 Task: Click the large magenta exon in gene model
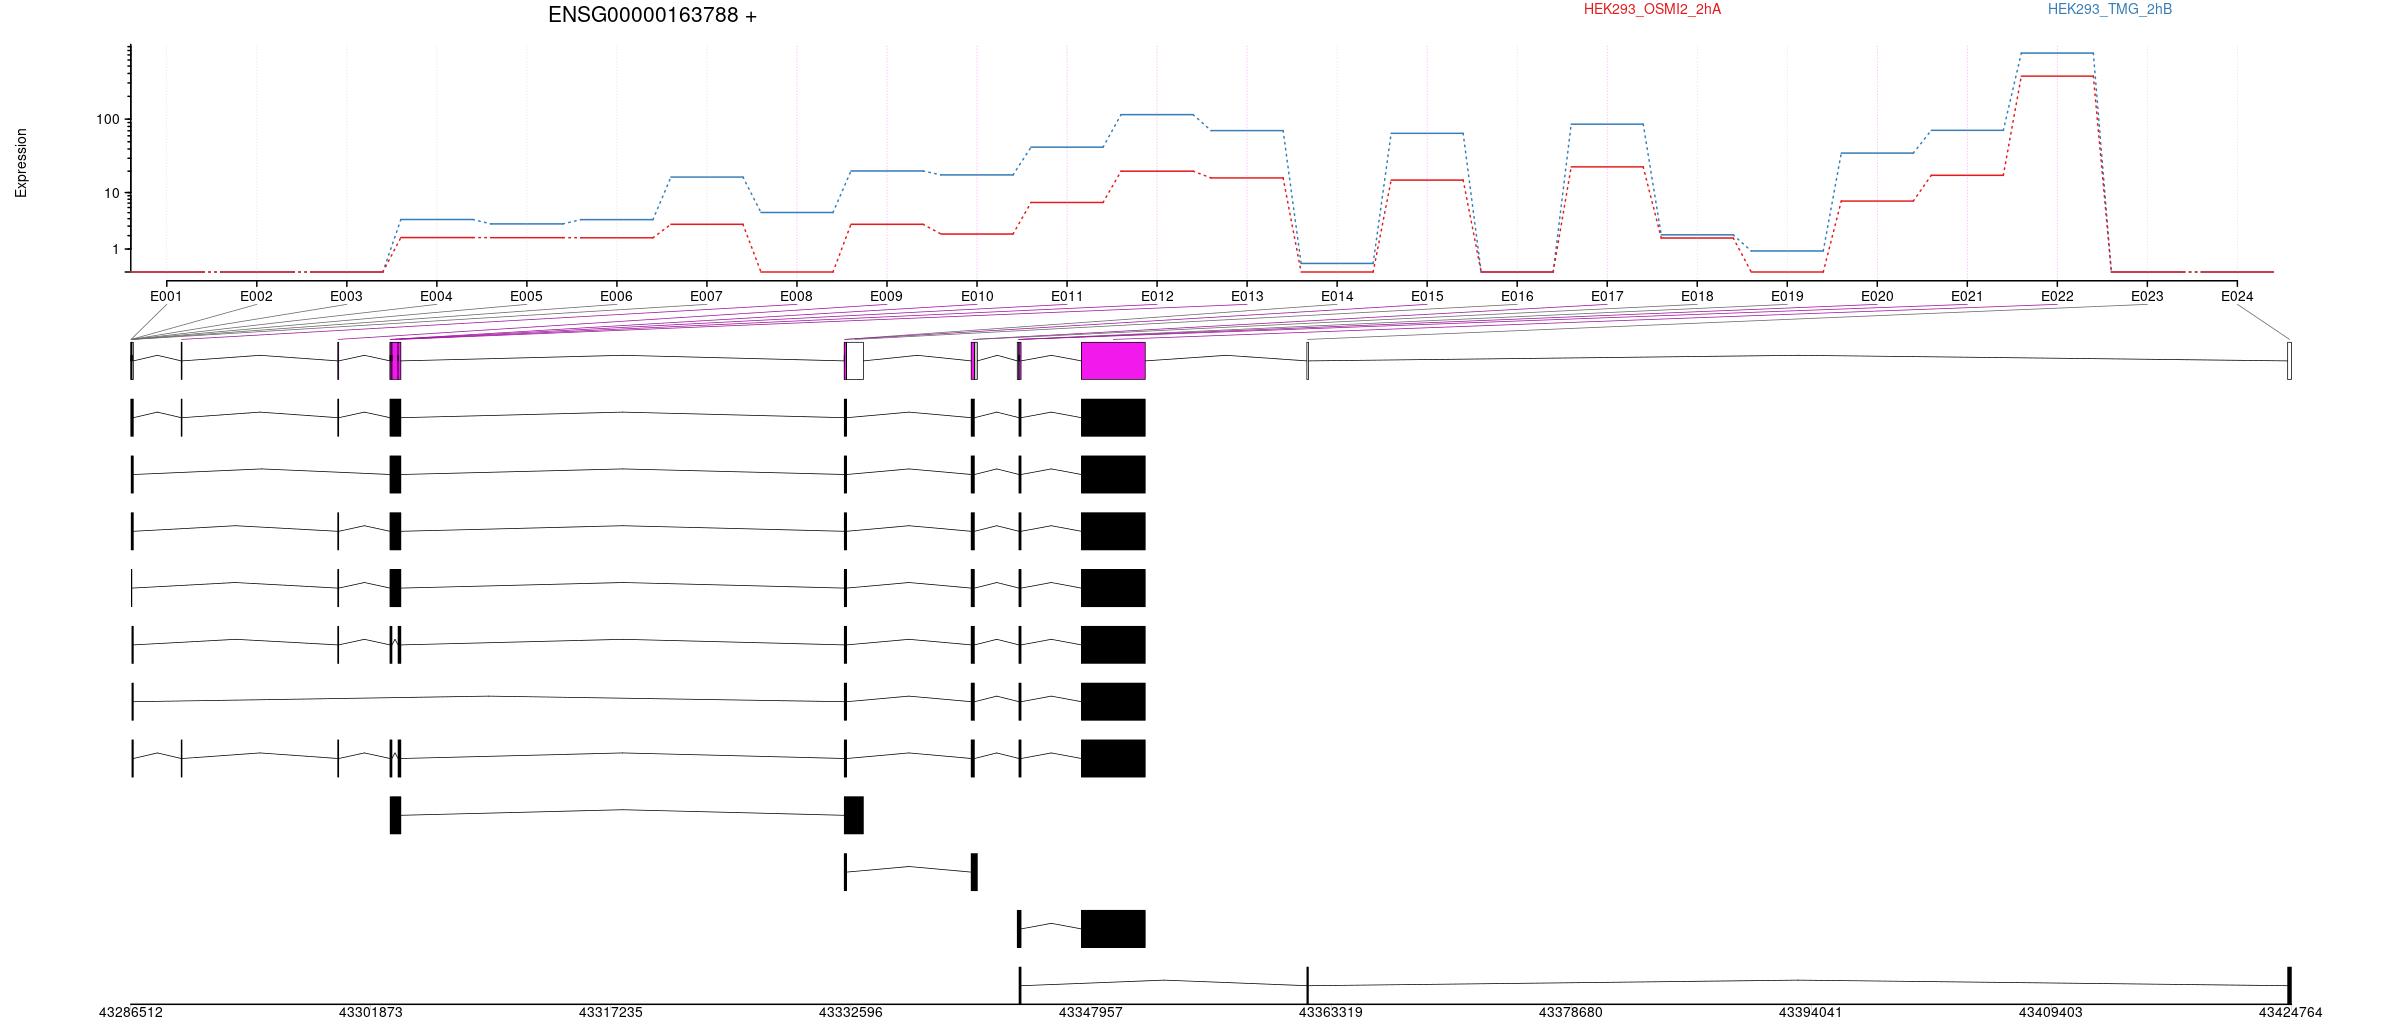point(1113,361)
